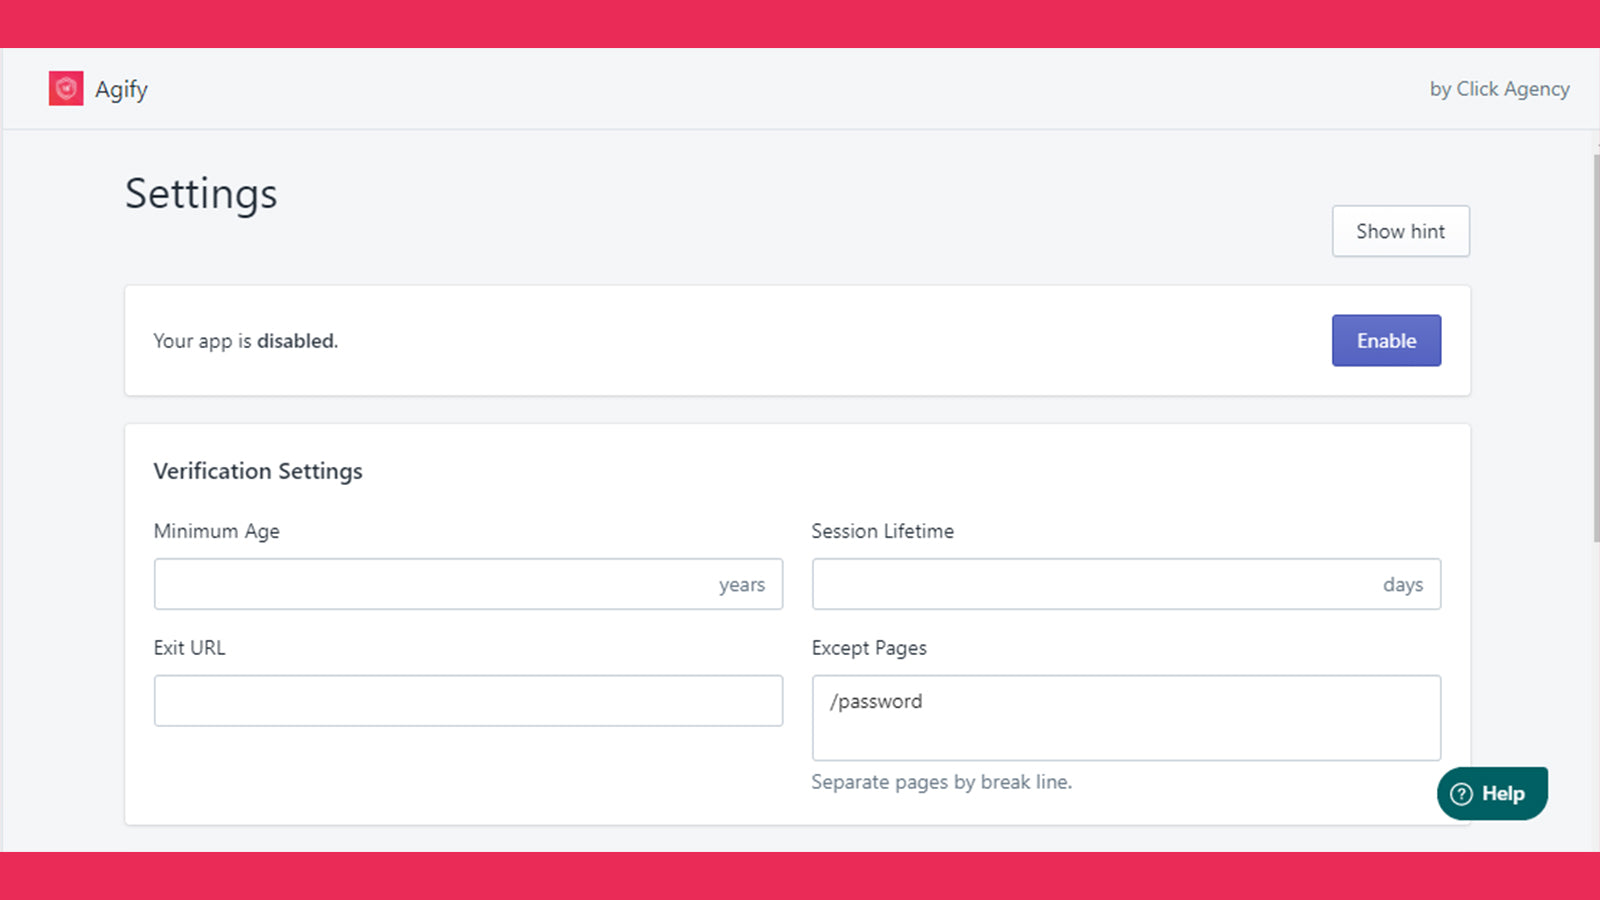Click into the Exit URL field

[x=468, y=701]
